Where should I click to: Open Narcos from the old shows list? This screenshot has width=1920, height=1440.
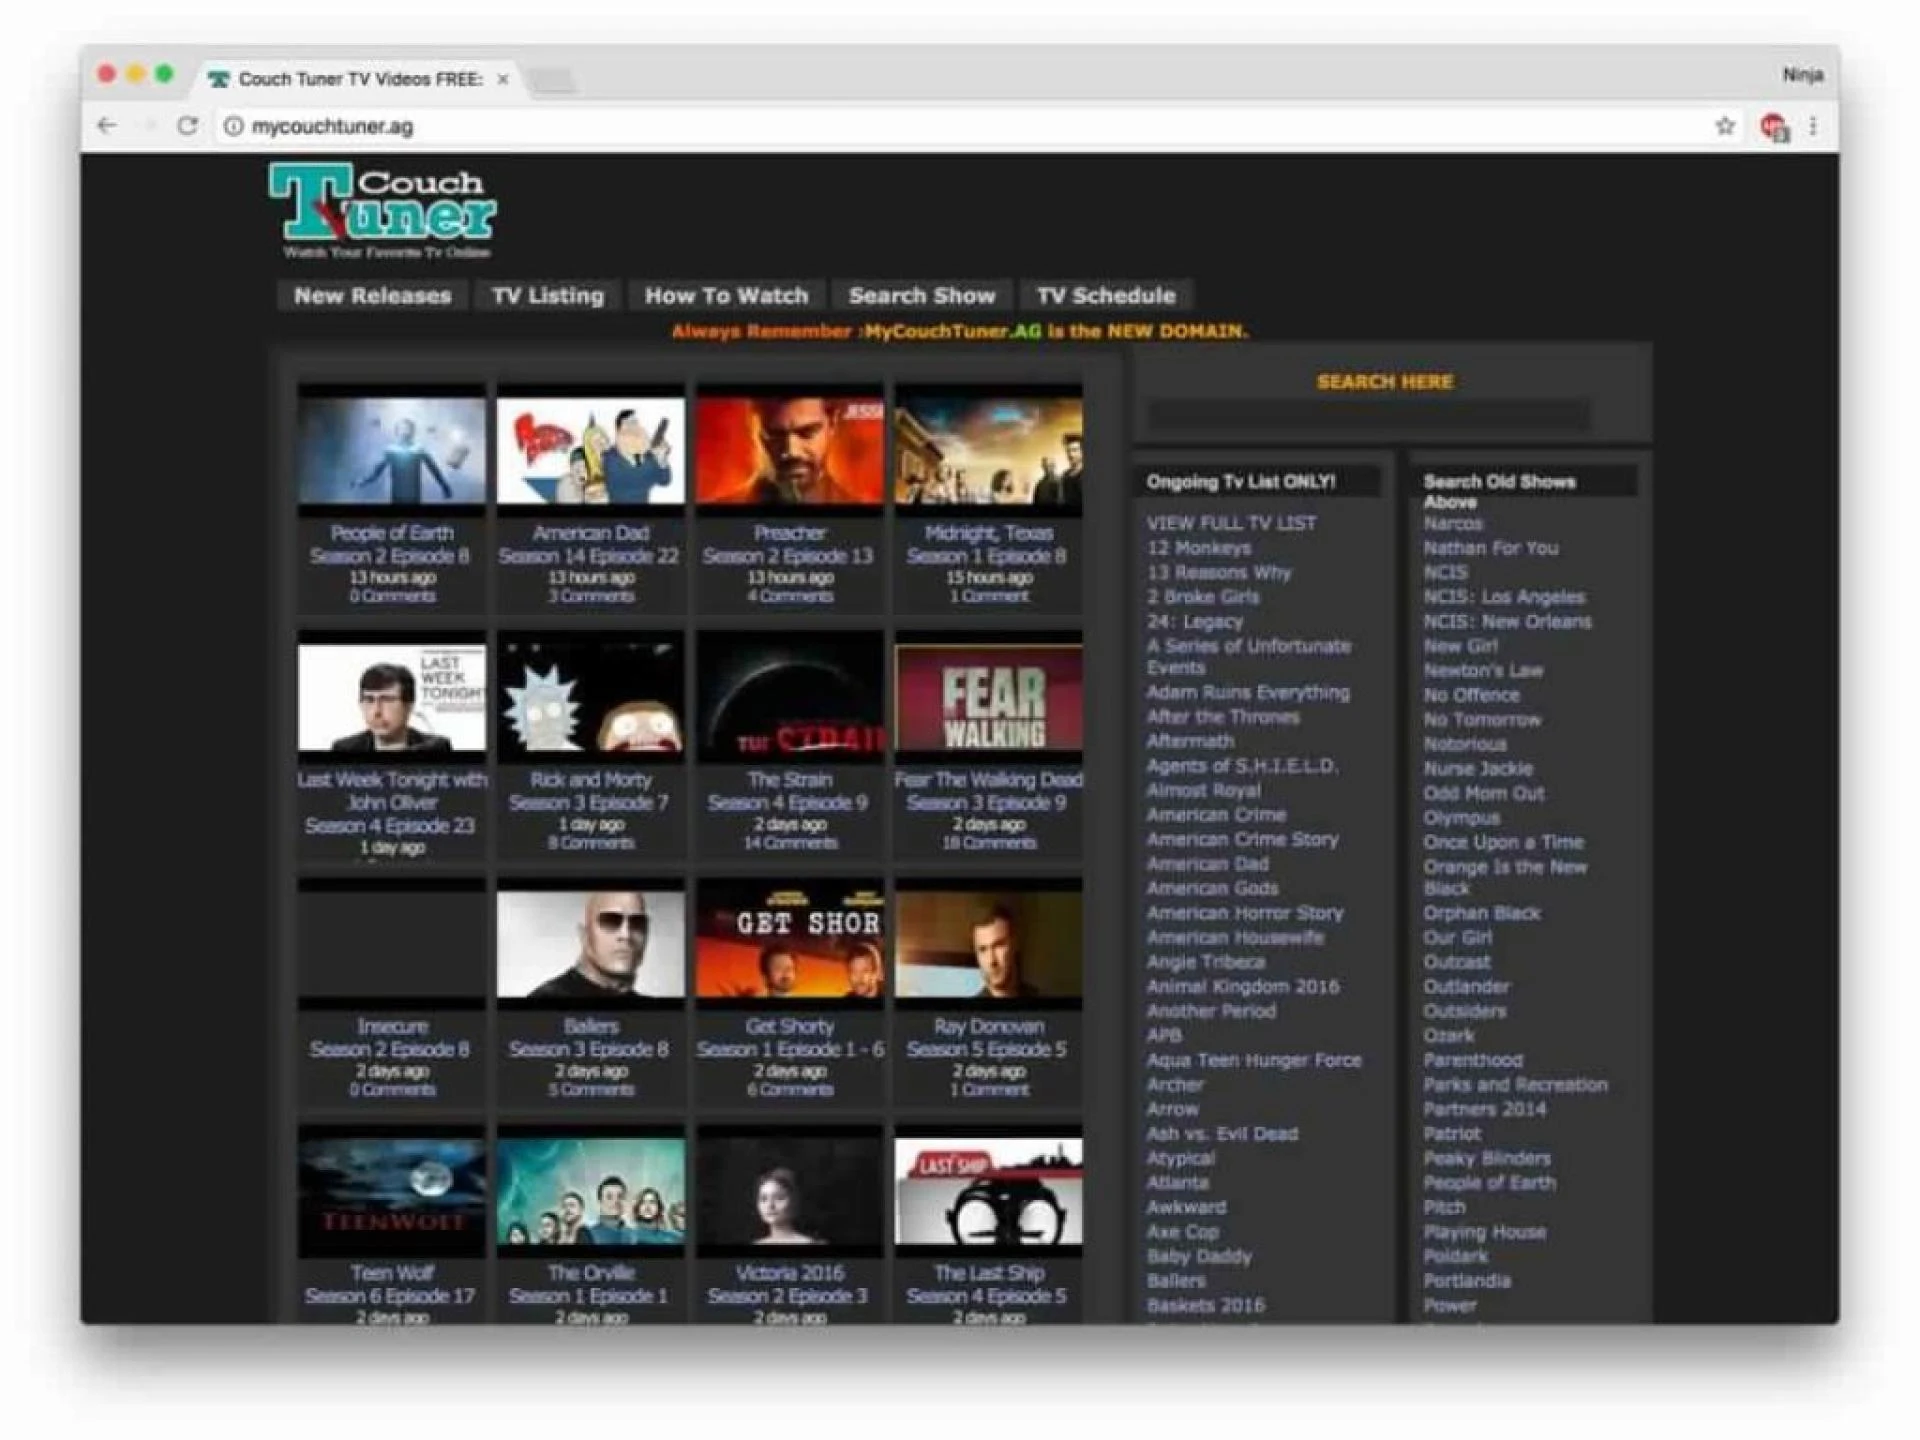tap(1452, 524)
